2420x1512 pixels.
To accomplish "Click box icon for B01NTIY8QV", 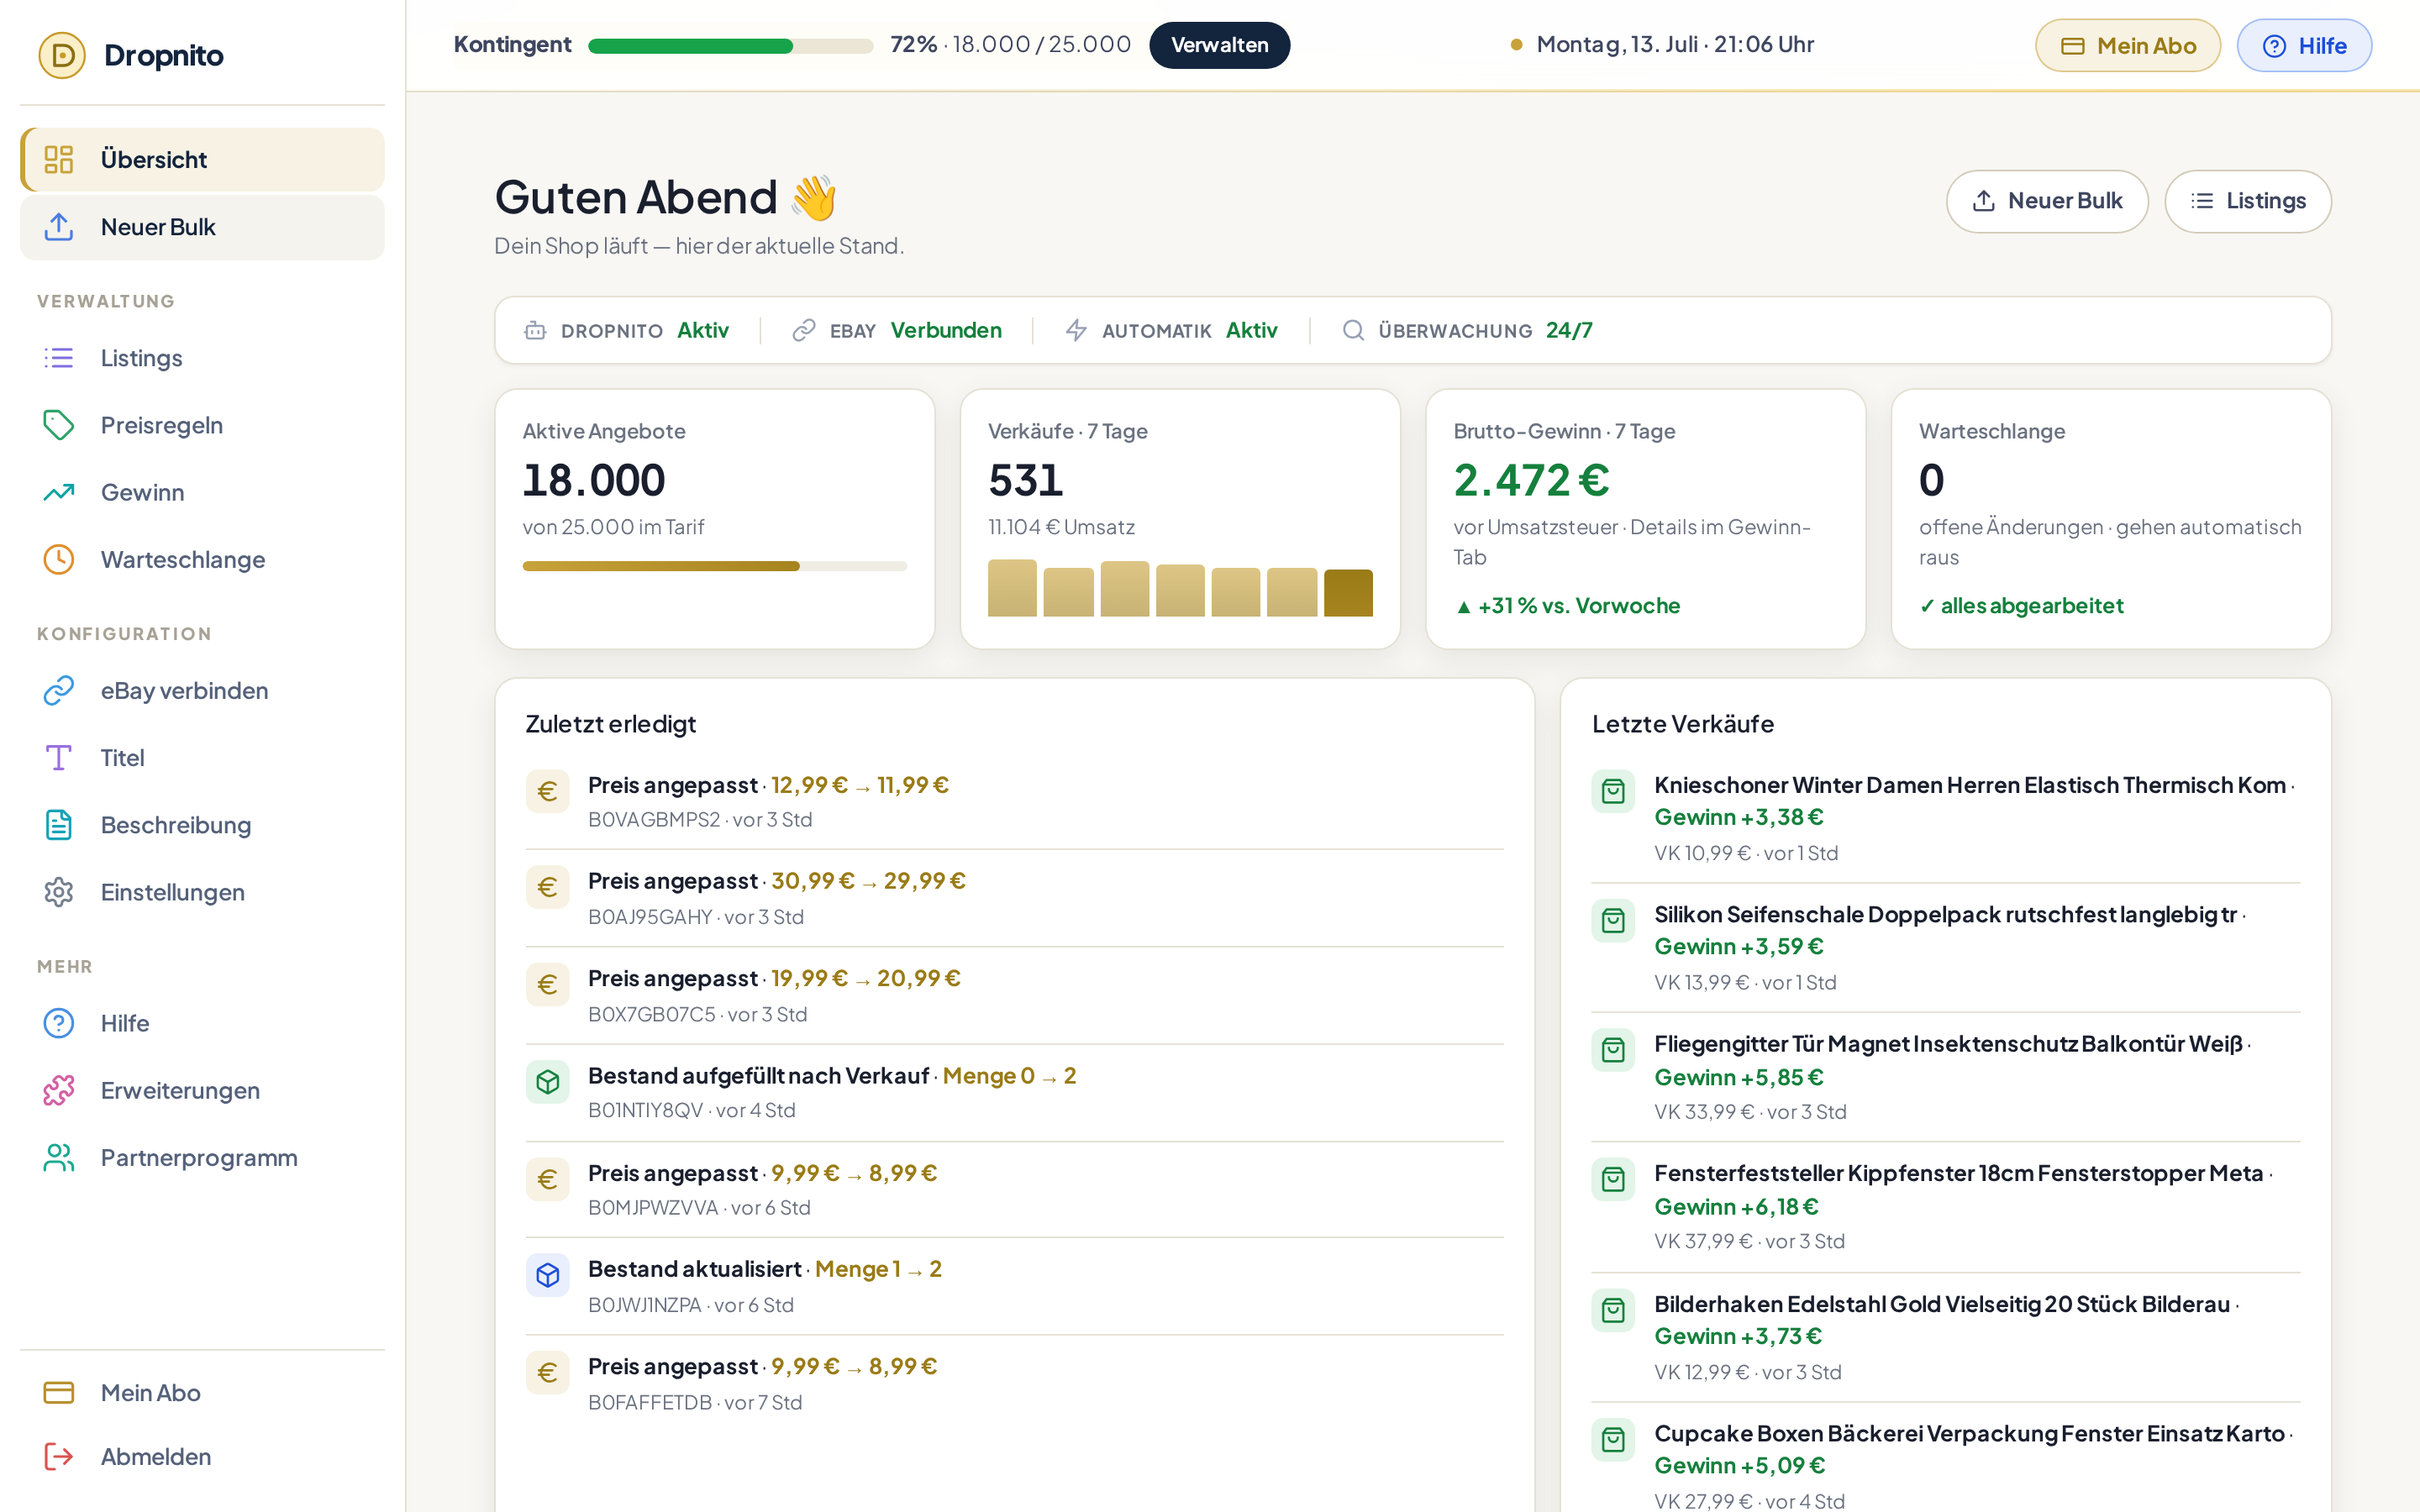I will [547, 1081].
